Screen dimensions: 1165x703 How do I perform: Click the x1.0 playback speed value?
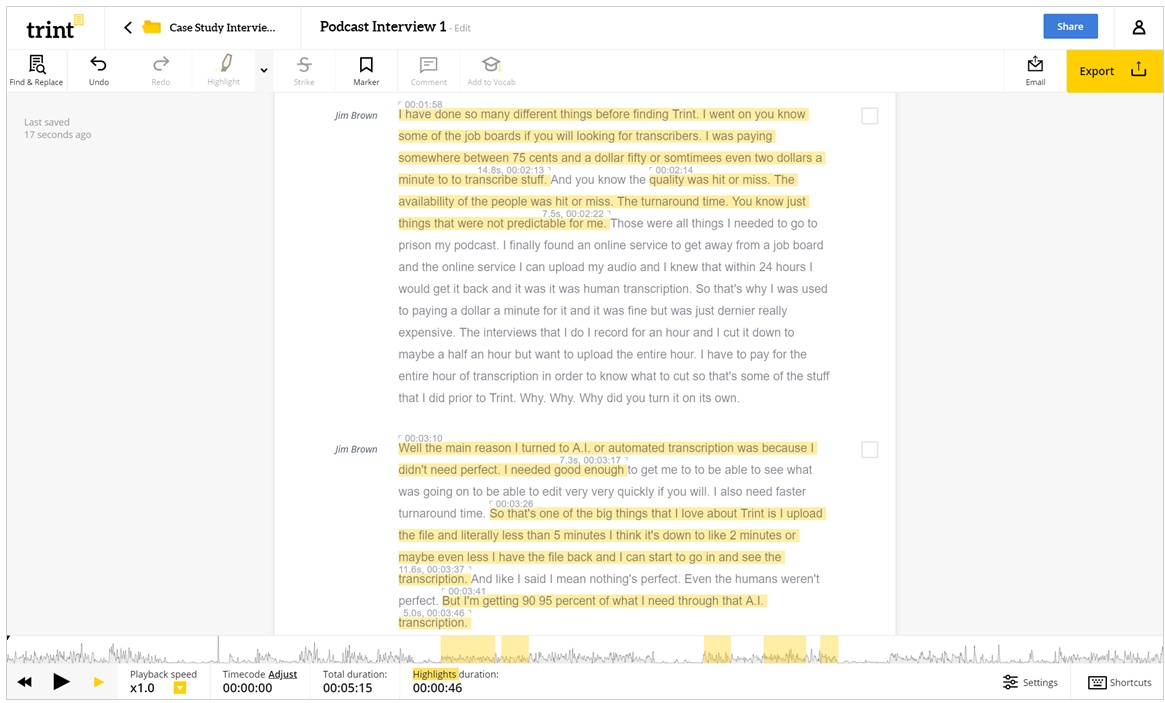[x=142, y=688]
